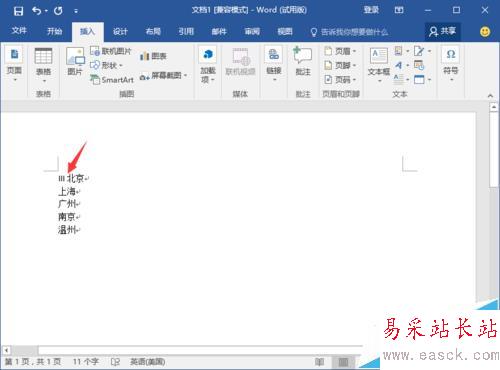This screenshot has height=370, width=500.
Task: Insert a 批注 comment
Action: coord(303,62)
